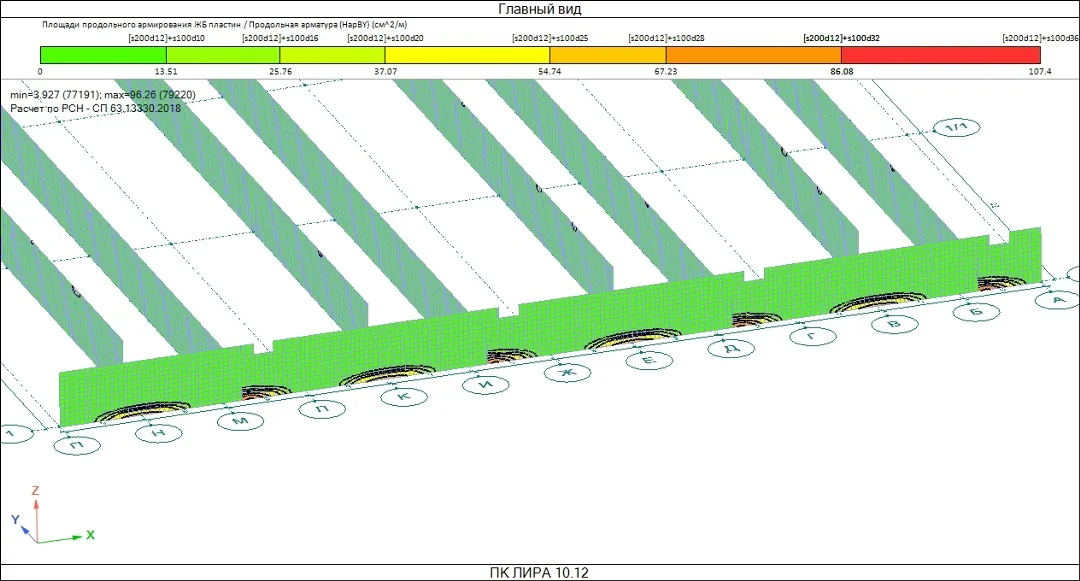This screenshot has height=581, width=1080.
Task: Click the legend value 25.76
Action: [x=280, y=71]
